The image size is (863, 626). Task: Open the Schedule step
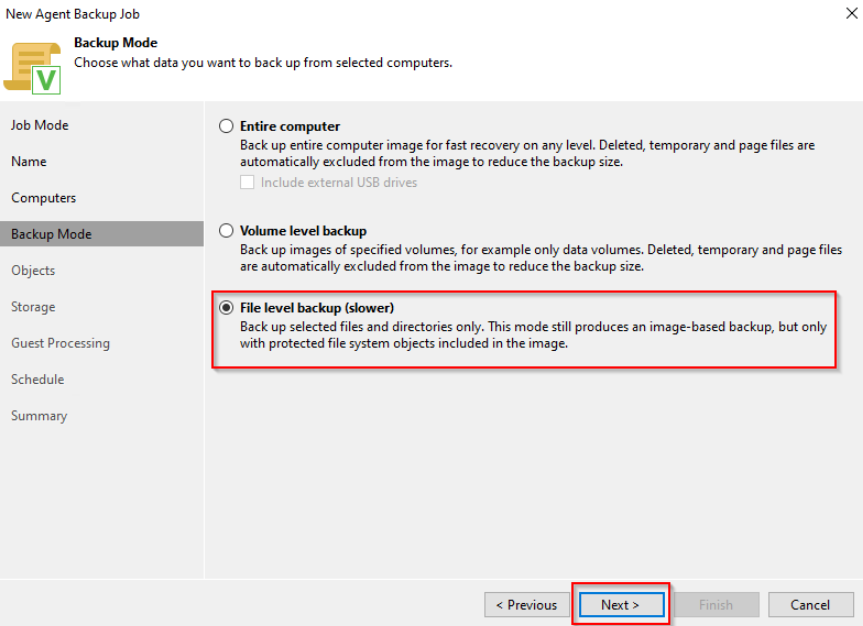37,380
